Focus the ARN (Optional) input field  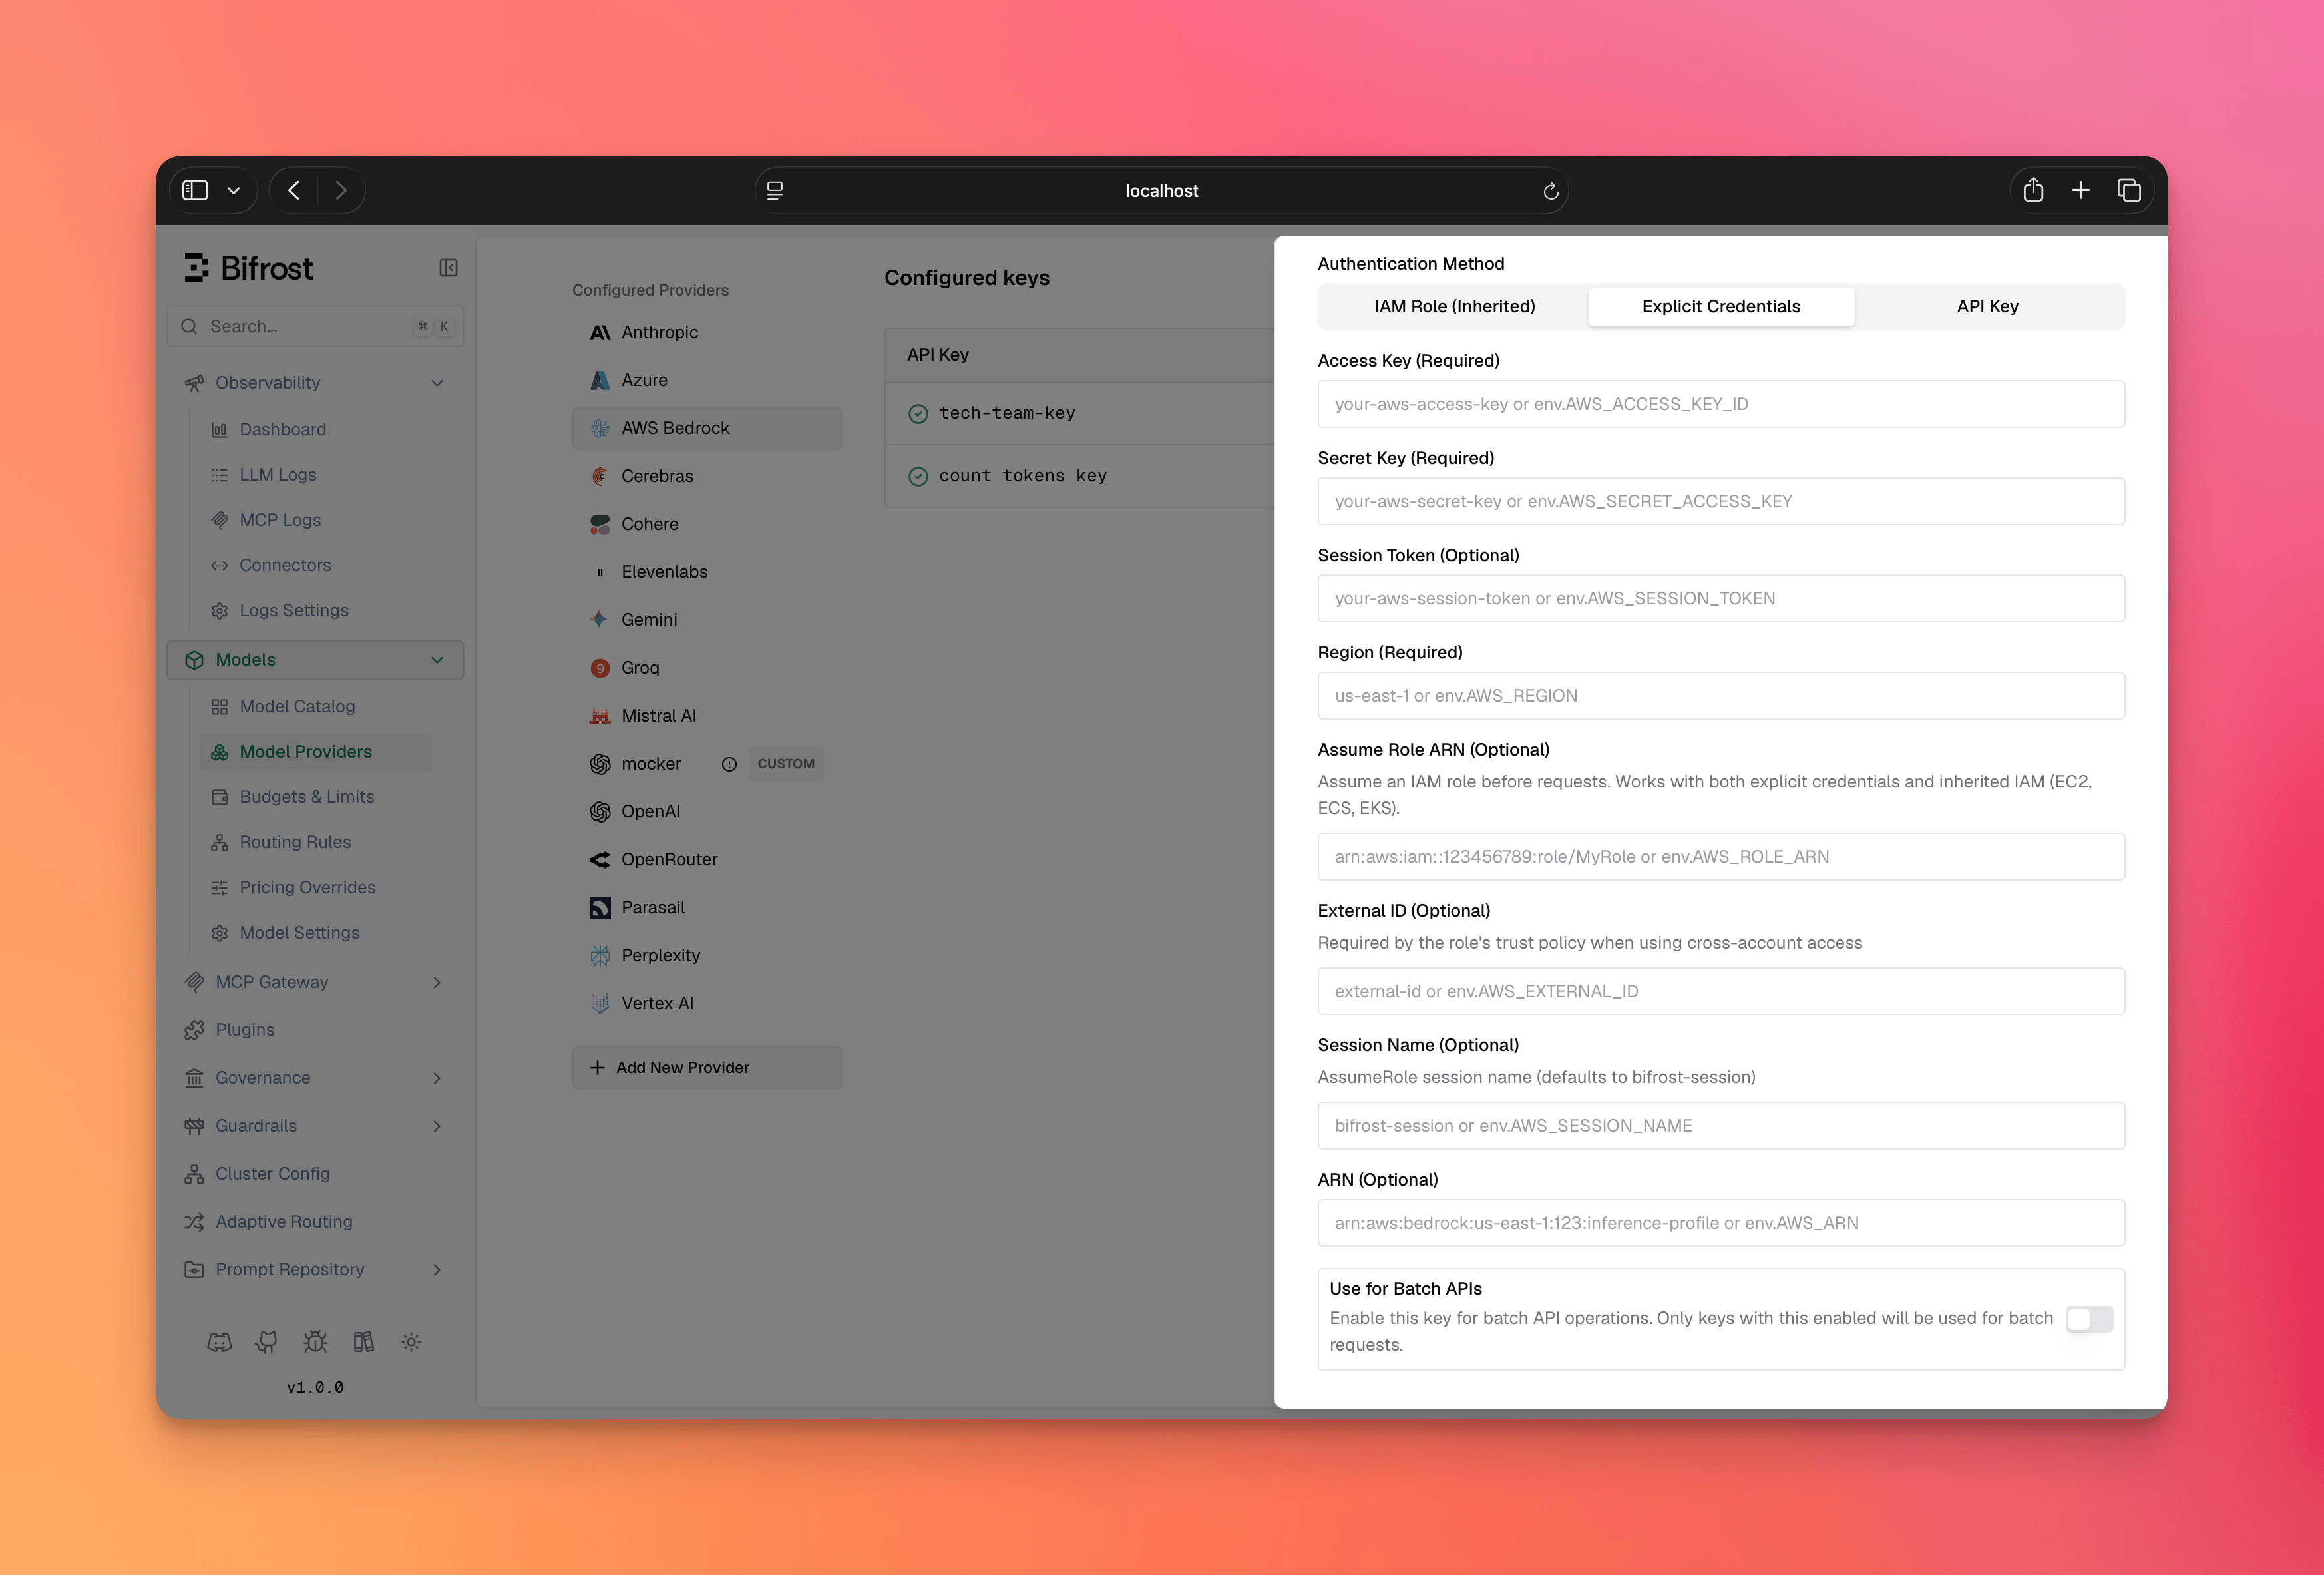[1721, 1223]
